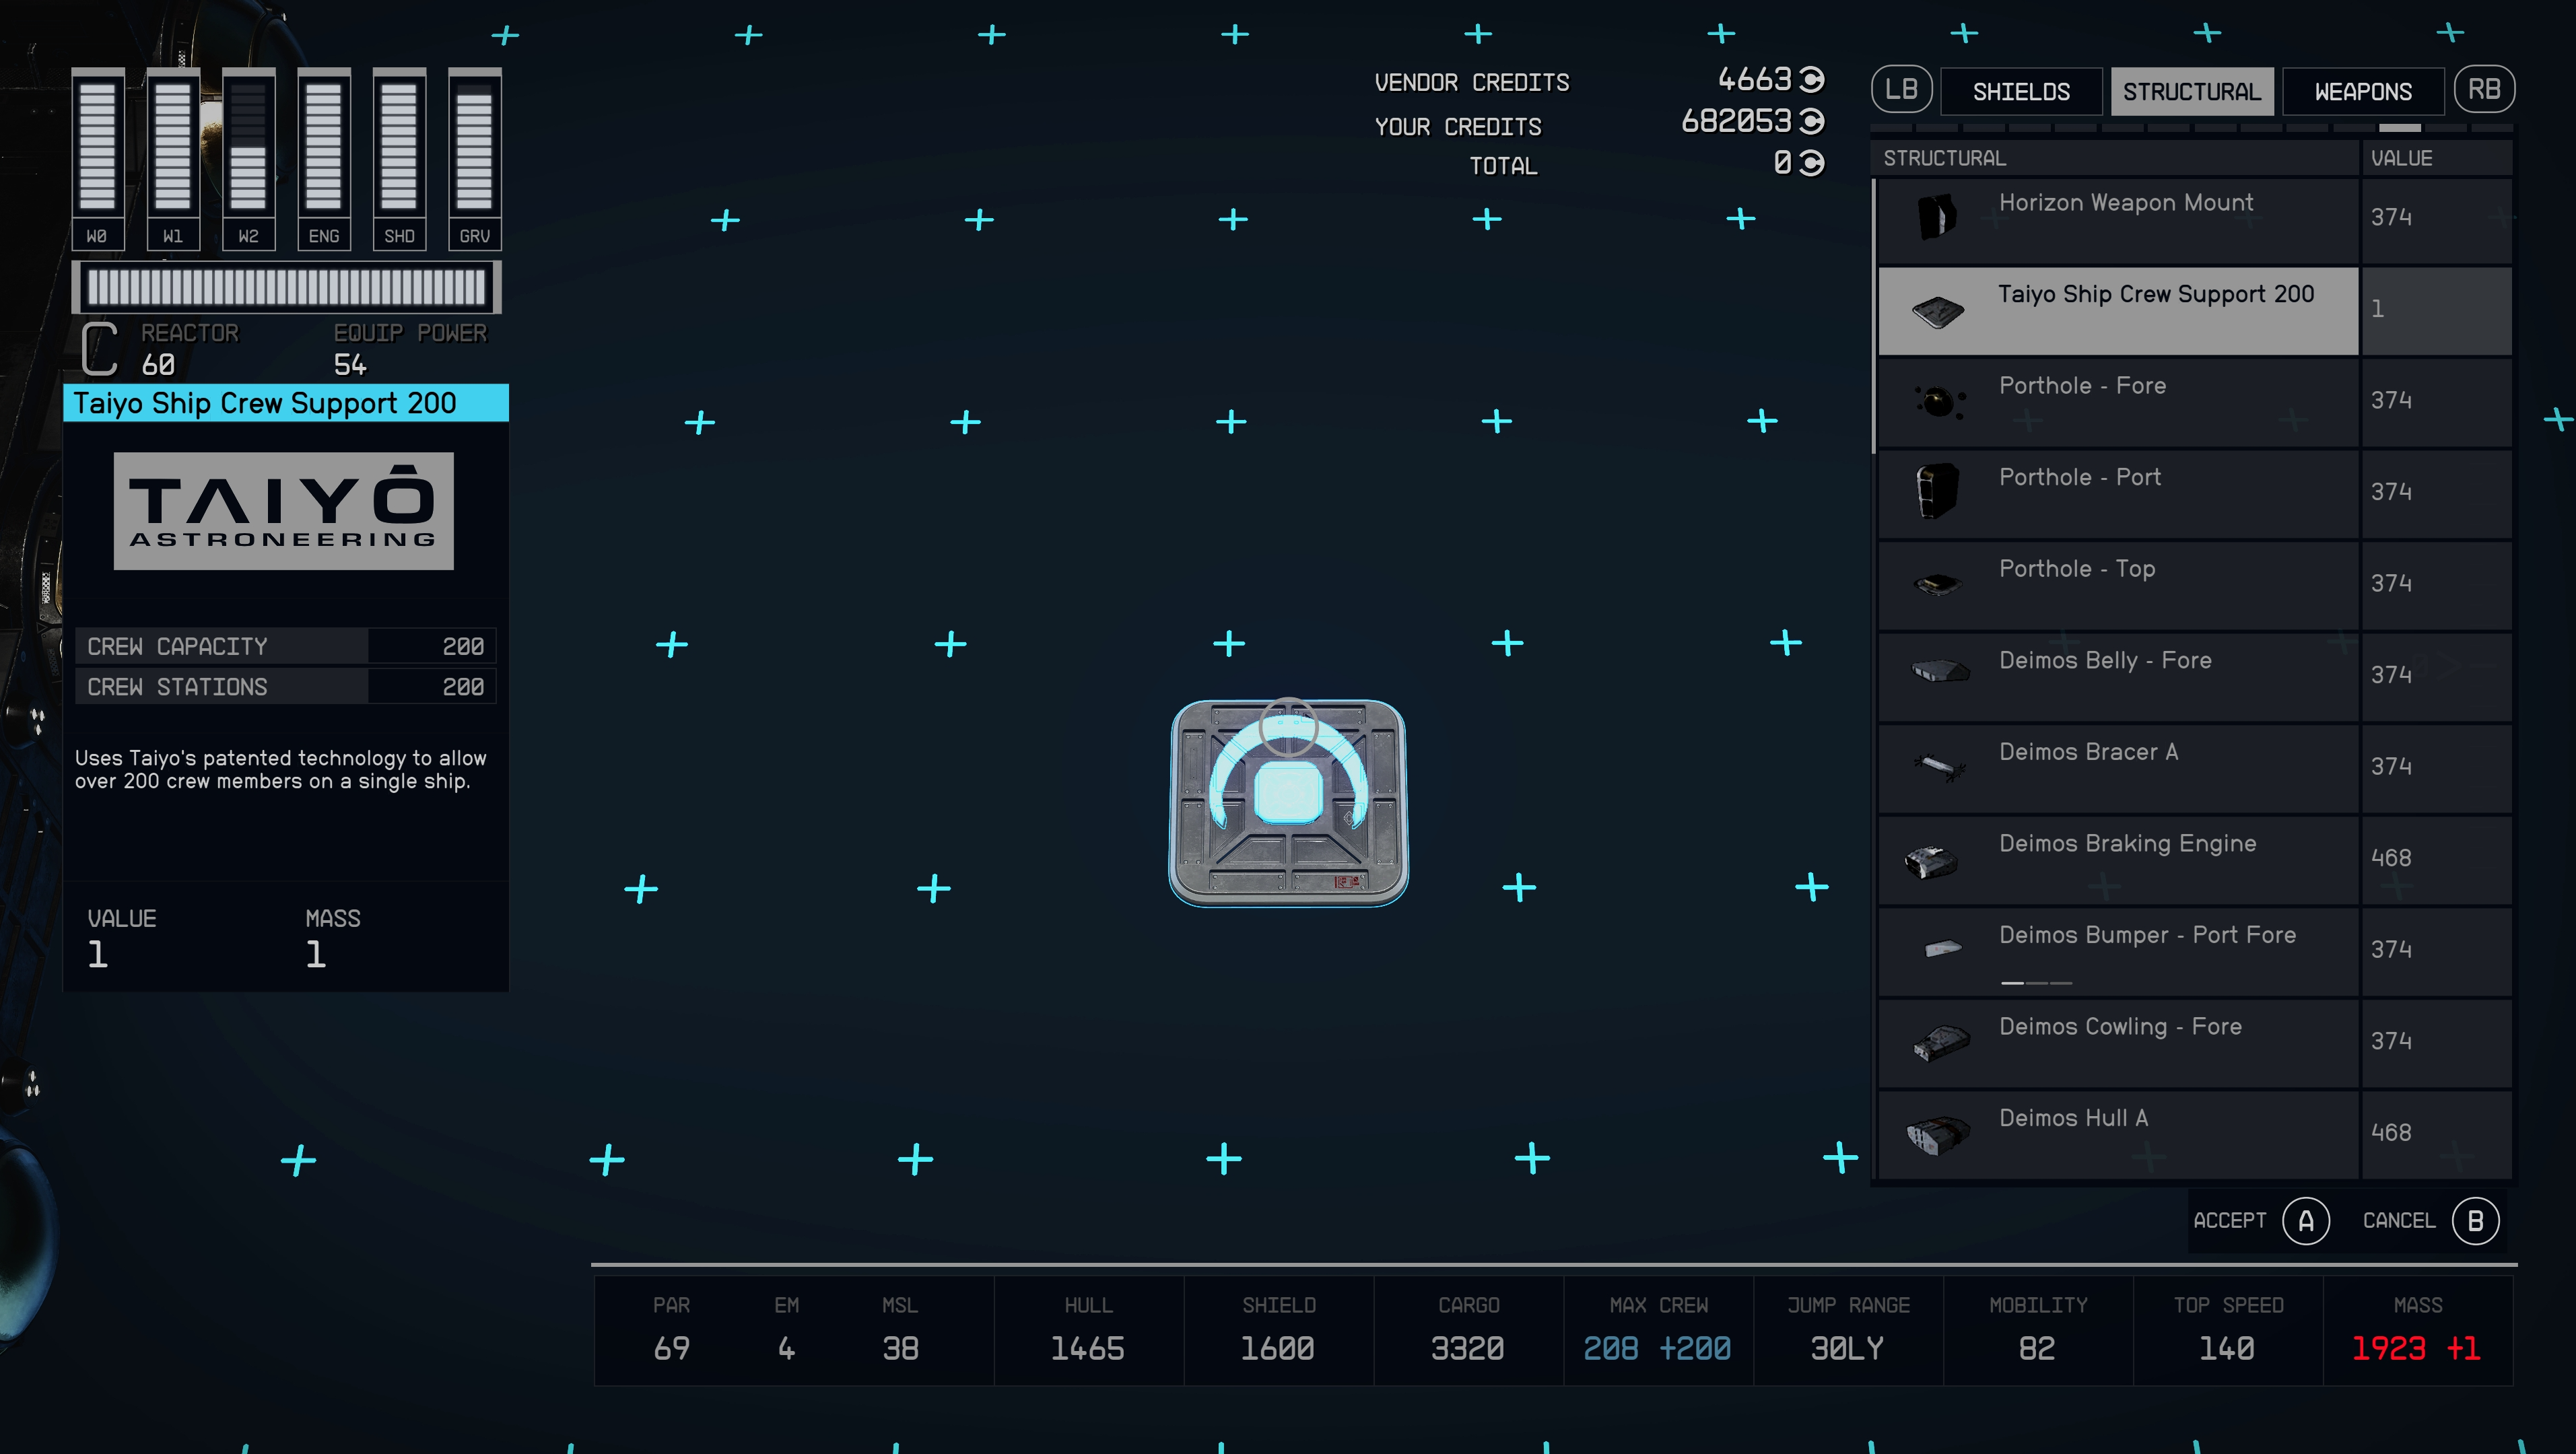This screenshot has width=2576, height=1454.
Task: Pick the Porthole - Top part icon
Action: click(x=1938, y=583)
